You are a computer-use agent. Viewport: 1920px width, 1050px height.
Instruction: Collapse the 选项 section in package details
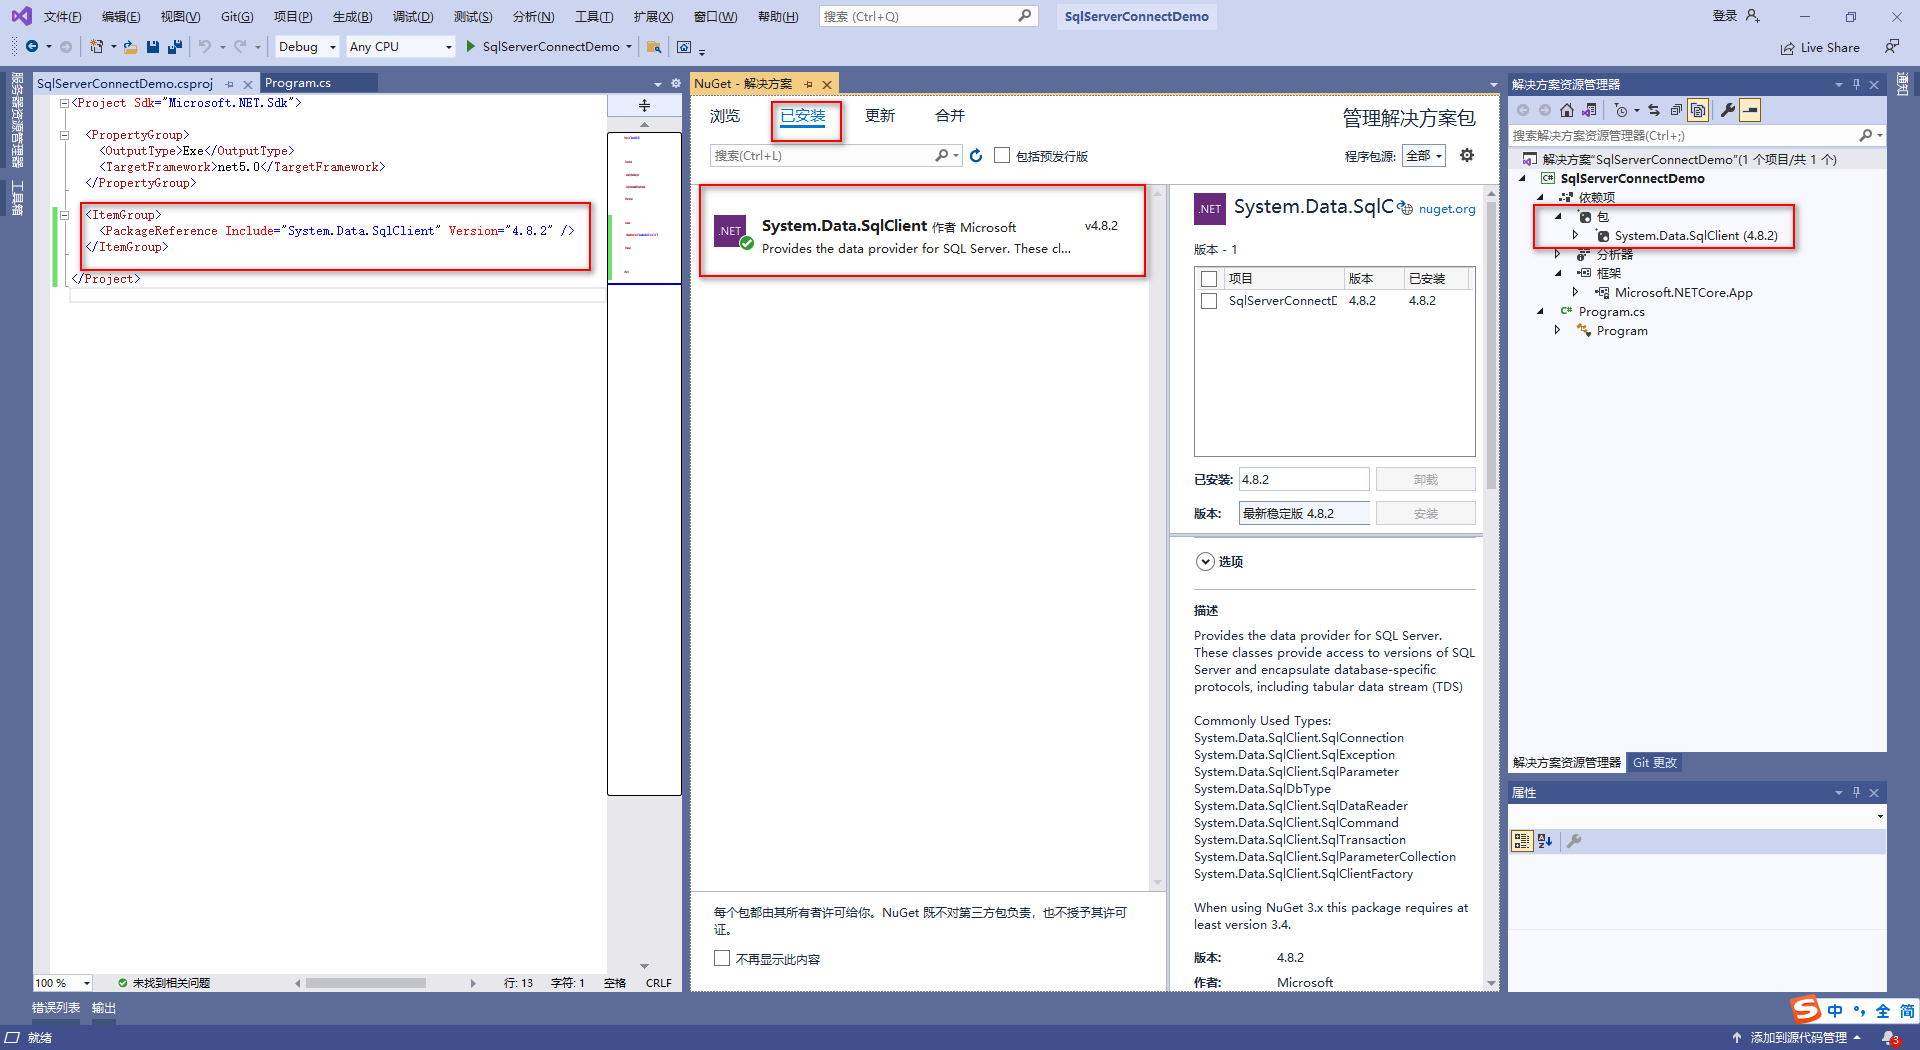[1205, 561]
